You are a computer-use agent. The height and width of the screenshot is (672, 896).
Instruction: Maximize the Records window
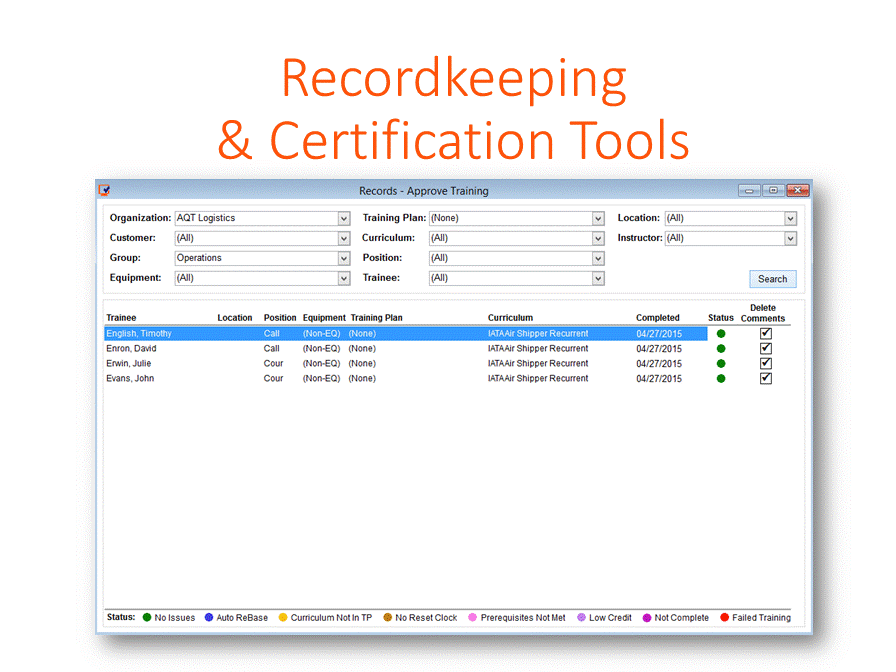773,190
